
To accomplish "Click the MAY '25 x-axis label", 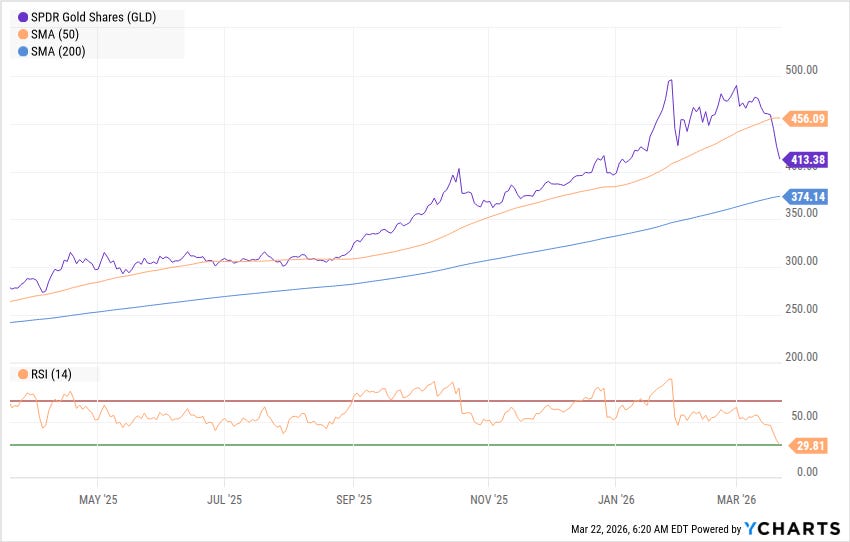I will pyautogui.click(x=98, y=500).
